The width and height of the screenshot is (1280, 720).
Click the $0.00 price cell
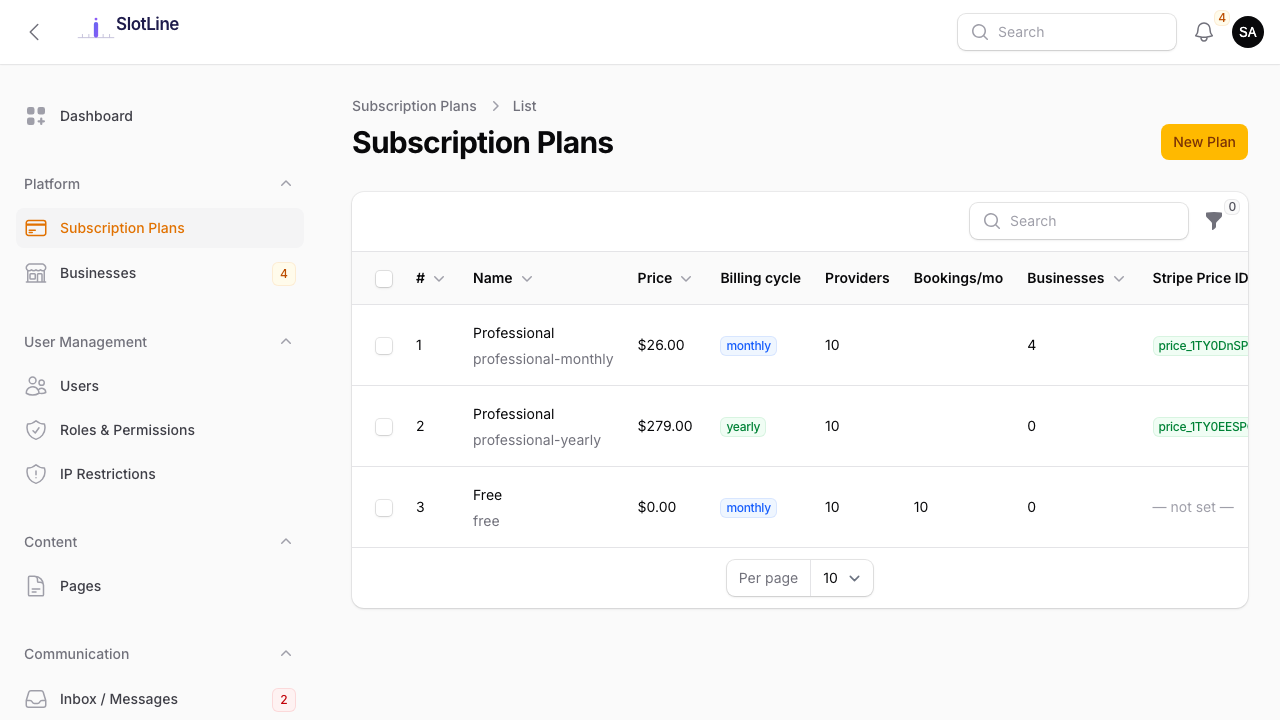pos(657,507)
